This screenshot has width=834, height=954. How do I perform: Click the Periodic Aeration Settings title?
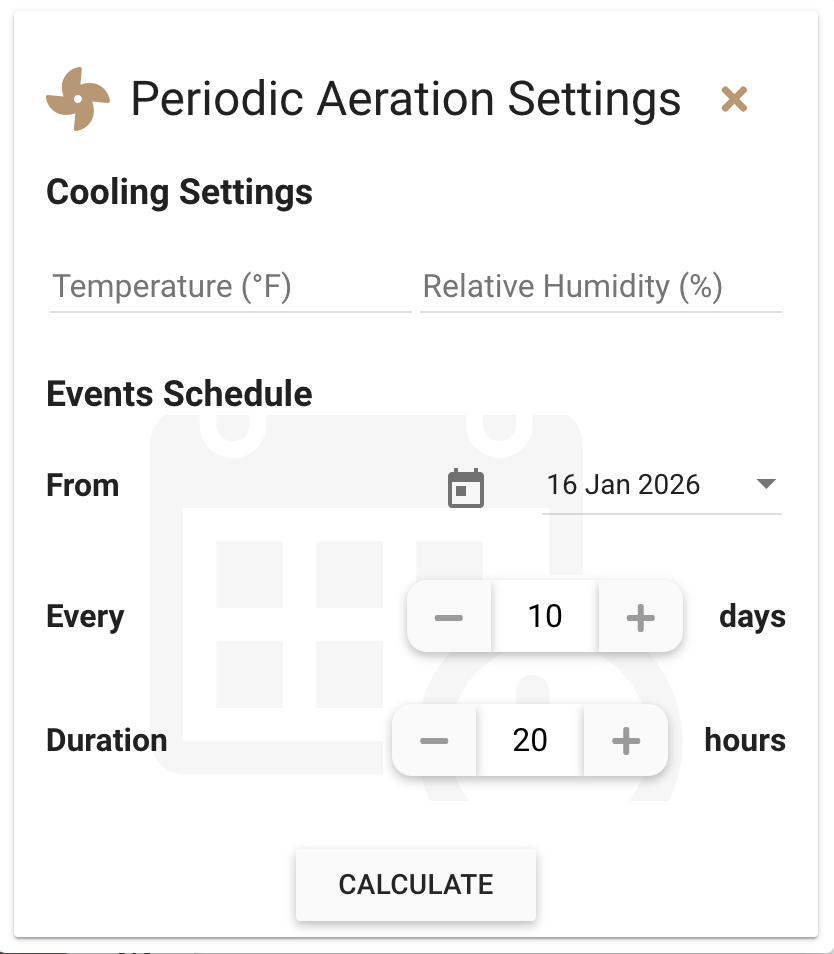(x=406, y=99)
